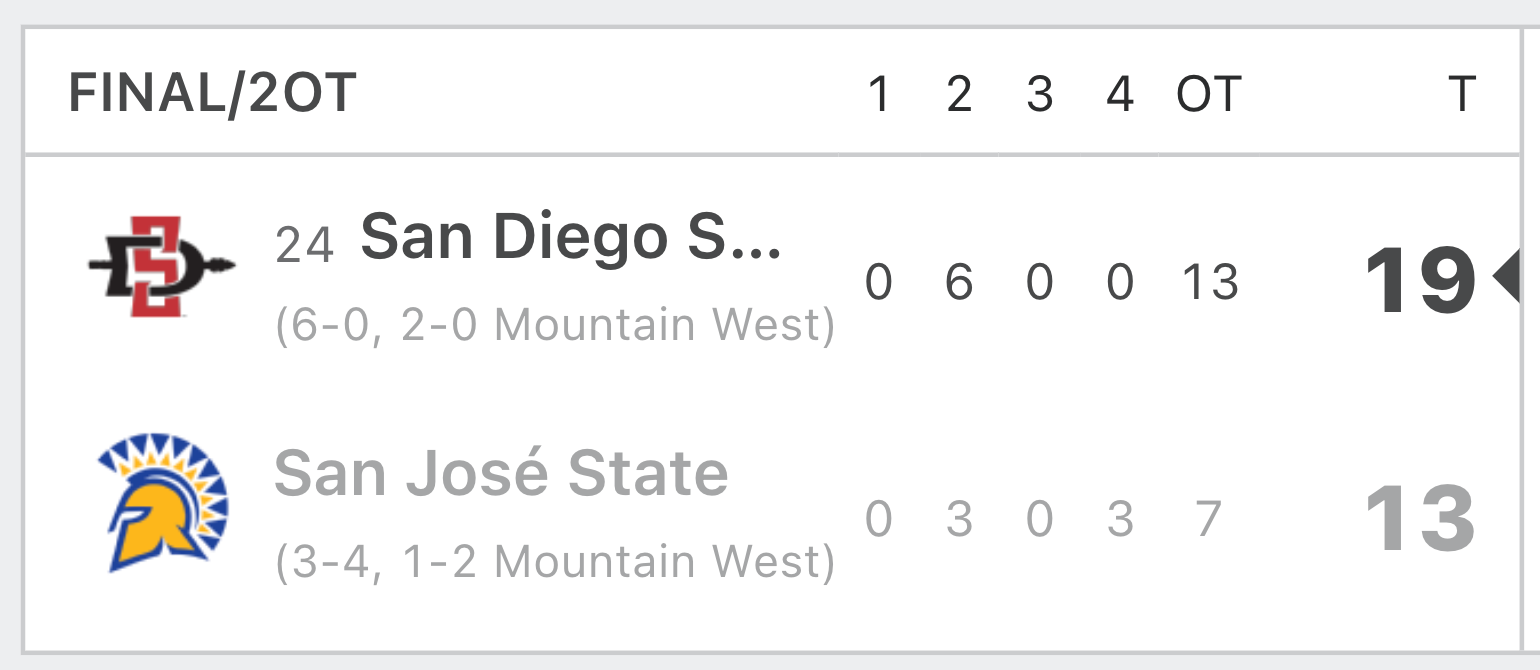This screenshot has width=1540, height=670.
Task: Open the San Diego S... team name
Action: [571, 238]
